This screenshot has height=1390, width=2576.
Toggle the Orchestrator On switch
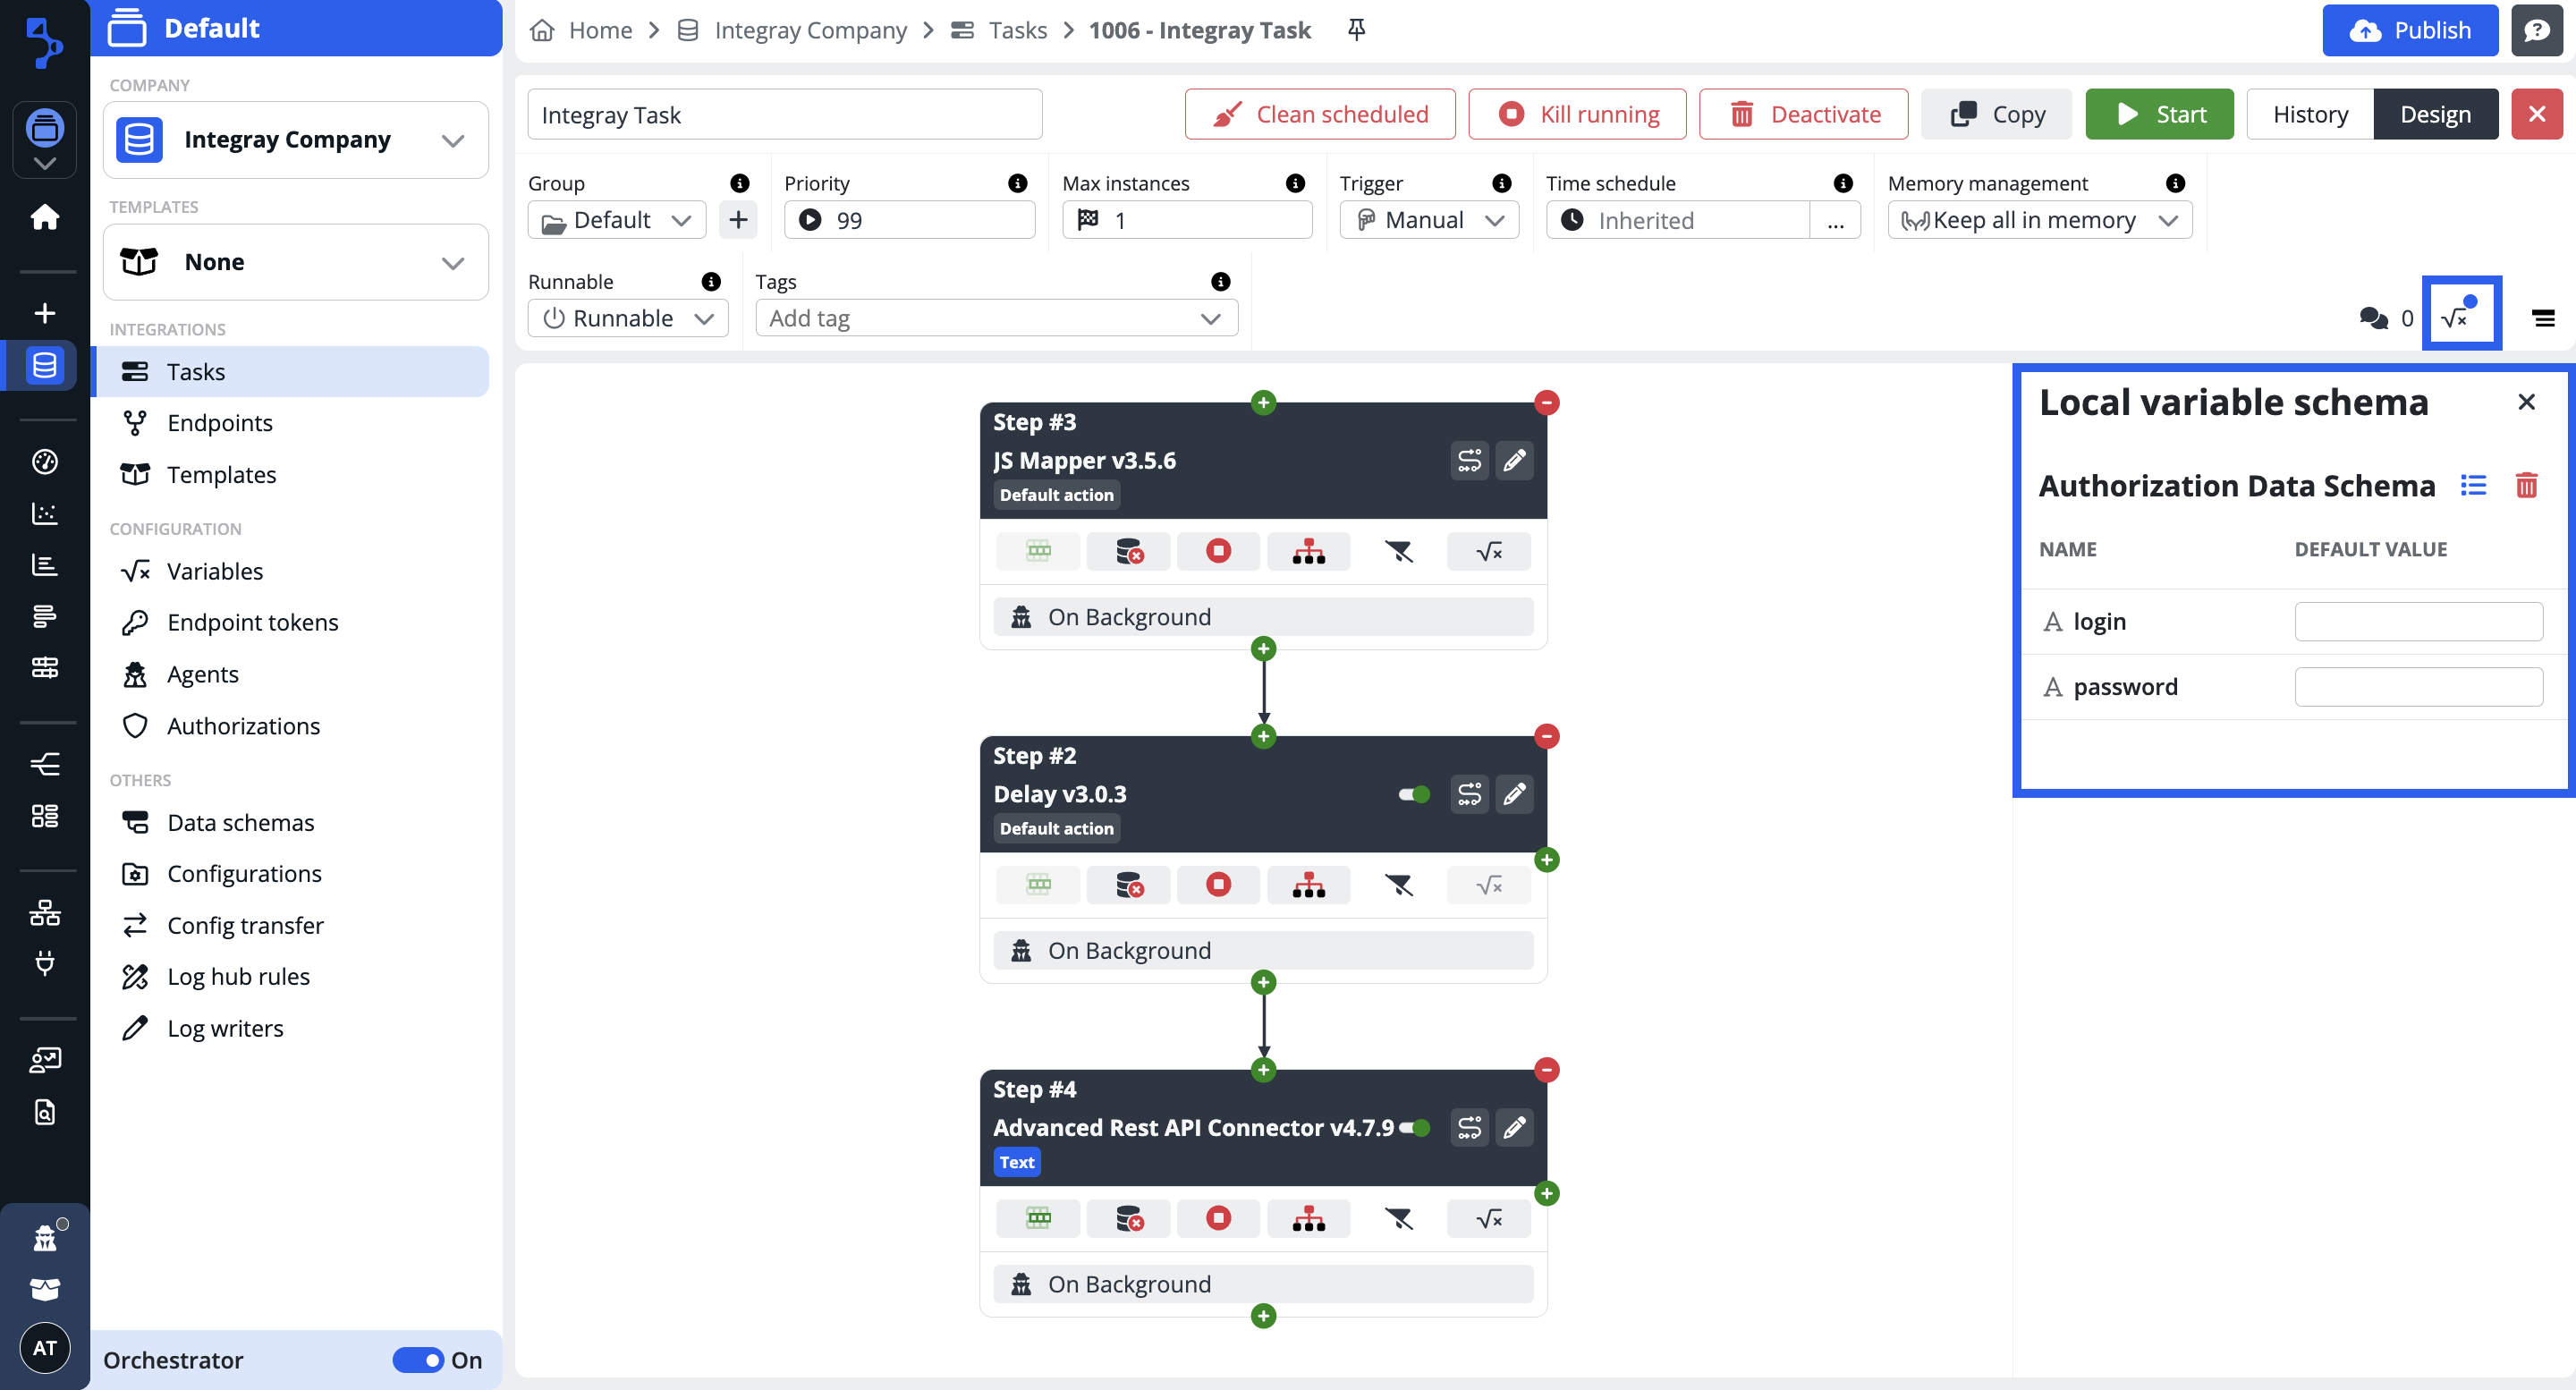417,1360
